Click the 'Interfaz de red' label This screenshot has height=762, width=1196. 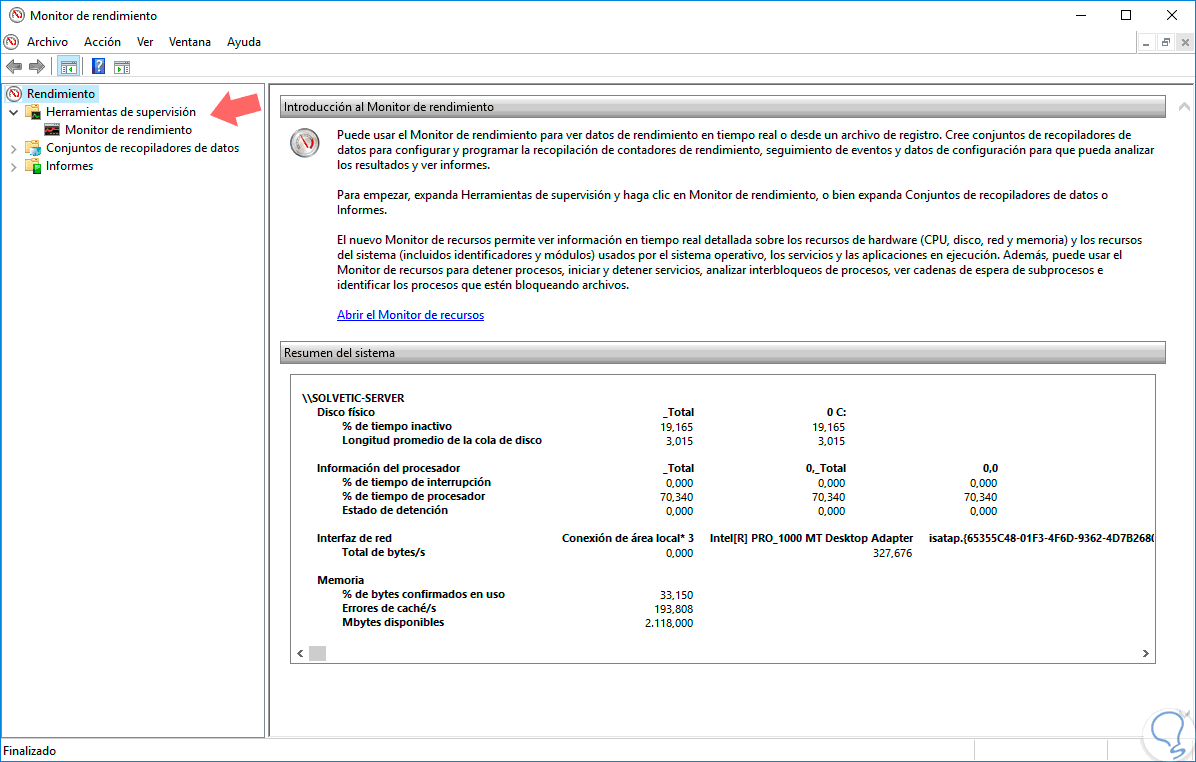354,539
